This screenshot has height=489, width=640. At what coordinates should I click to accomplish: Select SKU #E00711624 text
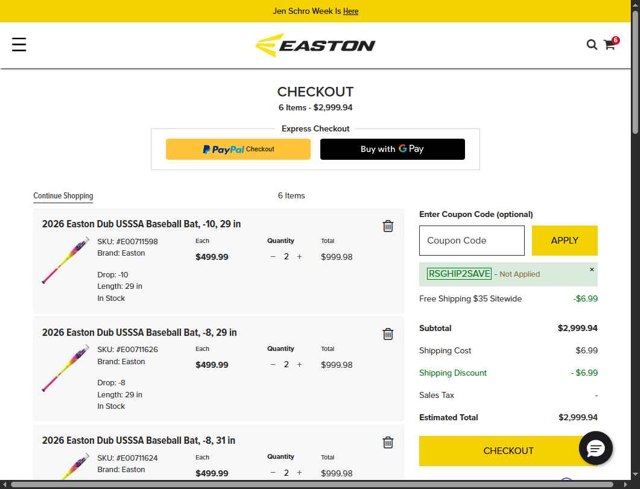pos(127,458)
